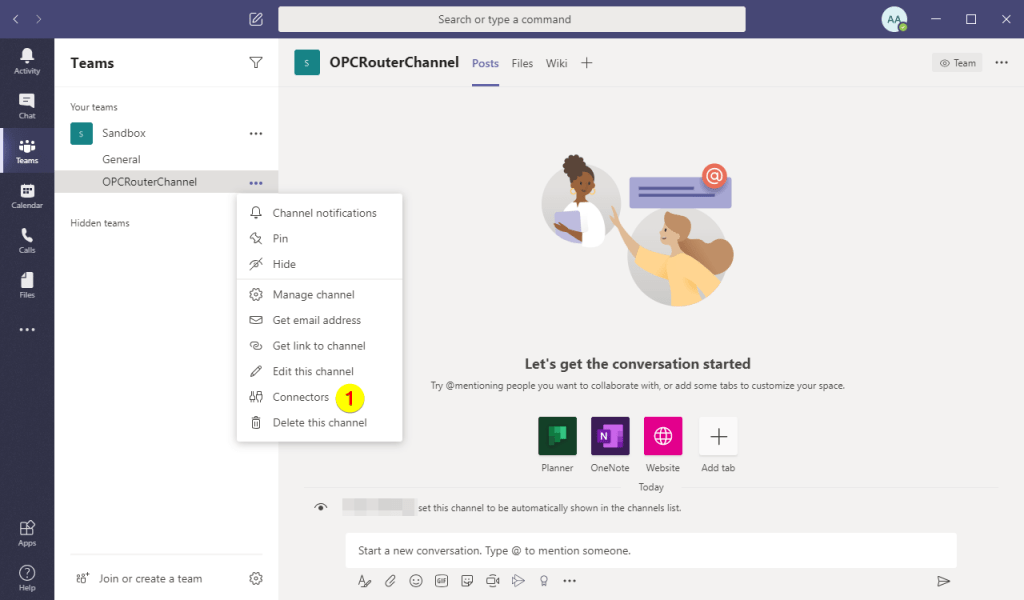Open the GIF picker
The image size is (1024, 600).
[441, 580]
